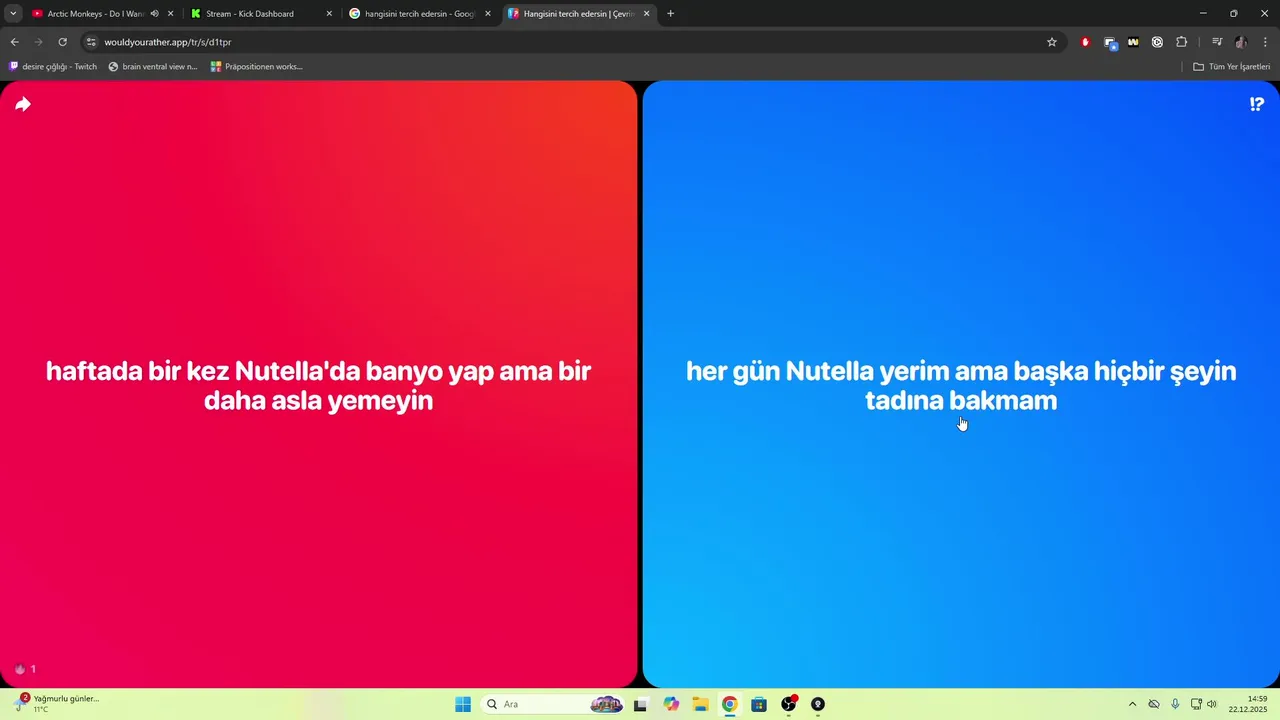Open the red hand ad-blocker extension
The height and width of the screenshot is (720, 1280).
click(1085, 42)
